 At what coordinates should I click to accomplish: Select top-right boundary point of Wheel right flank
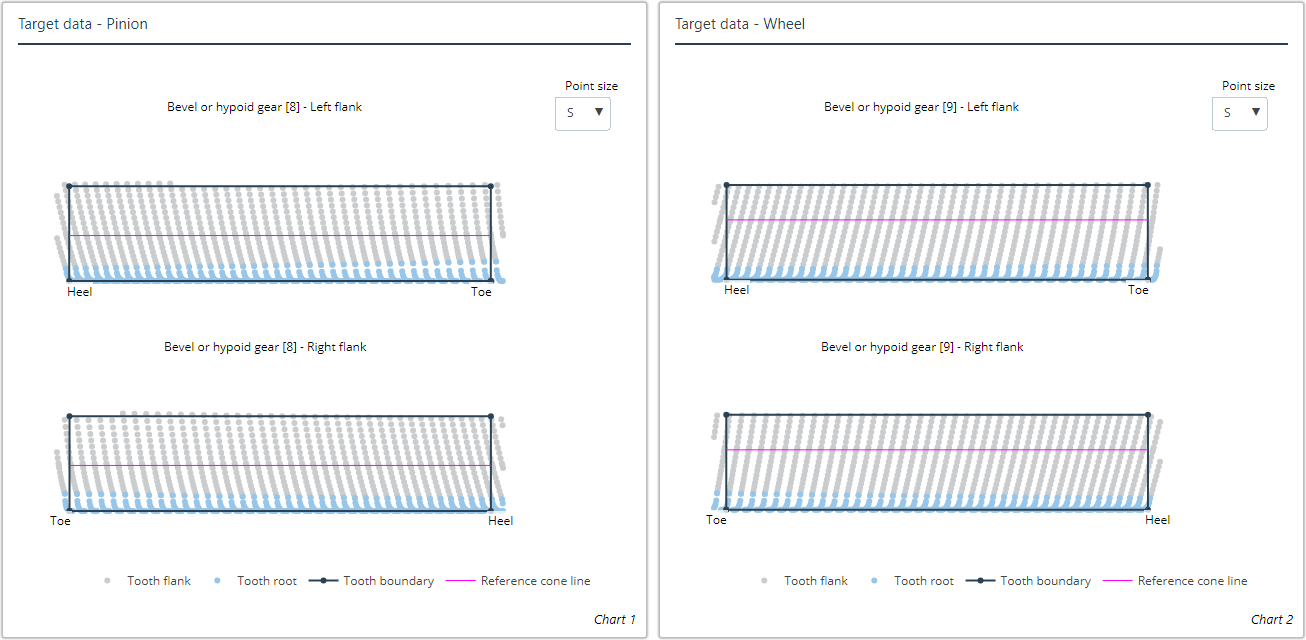click(x=1148, y=415)
